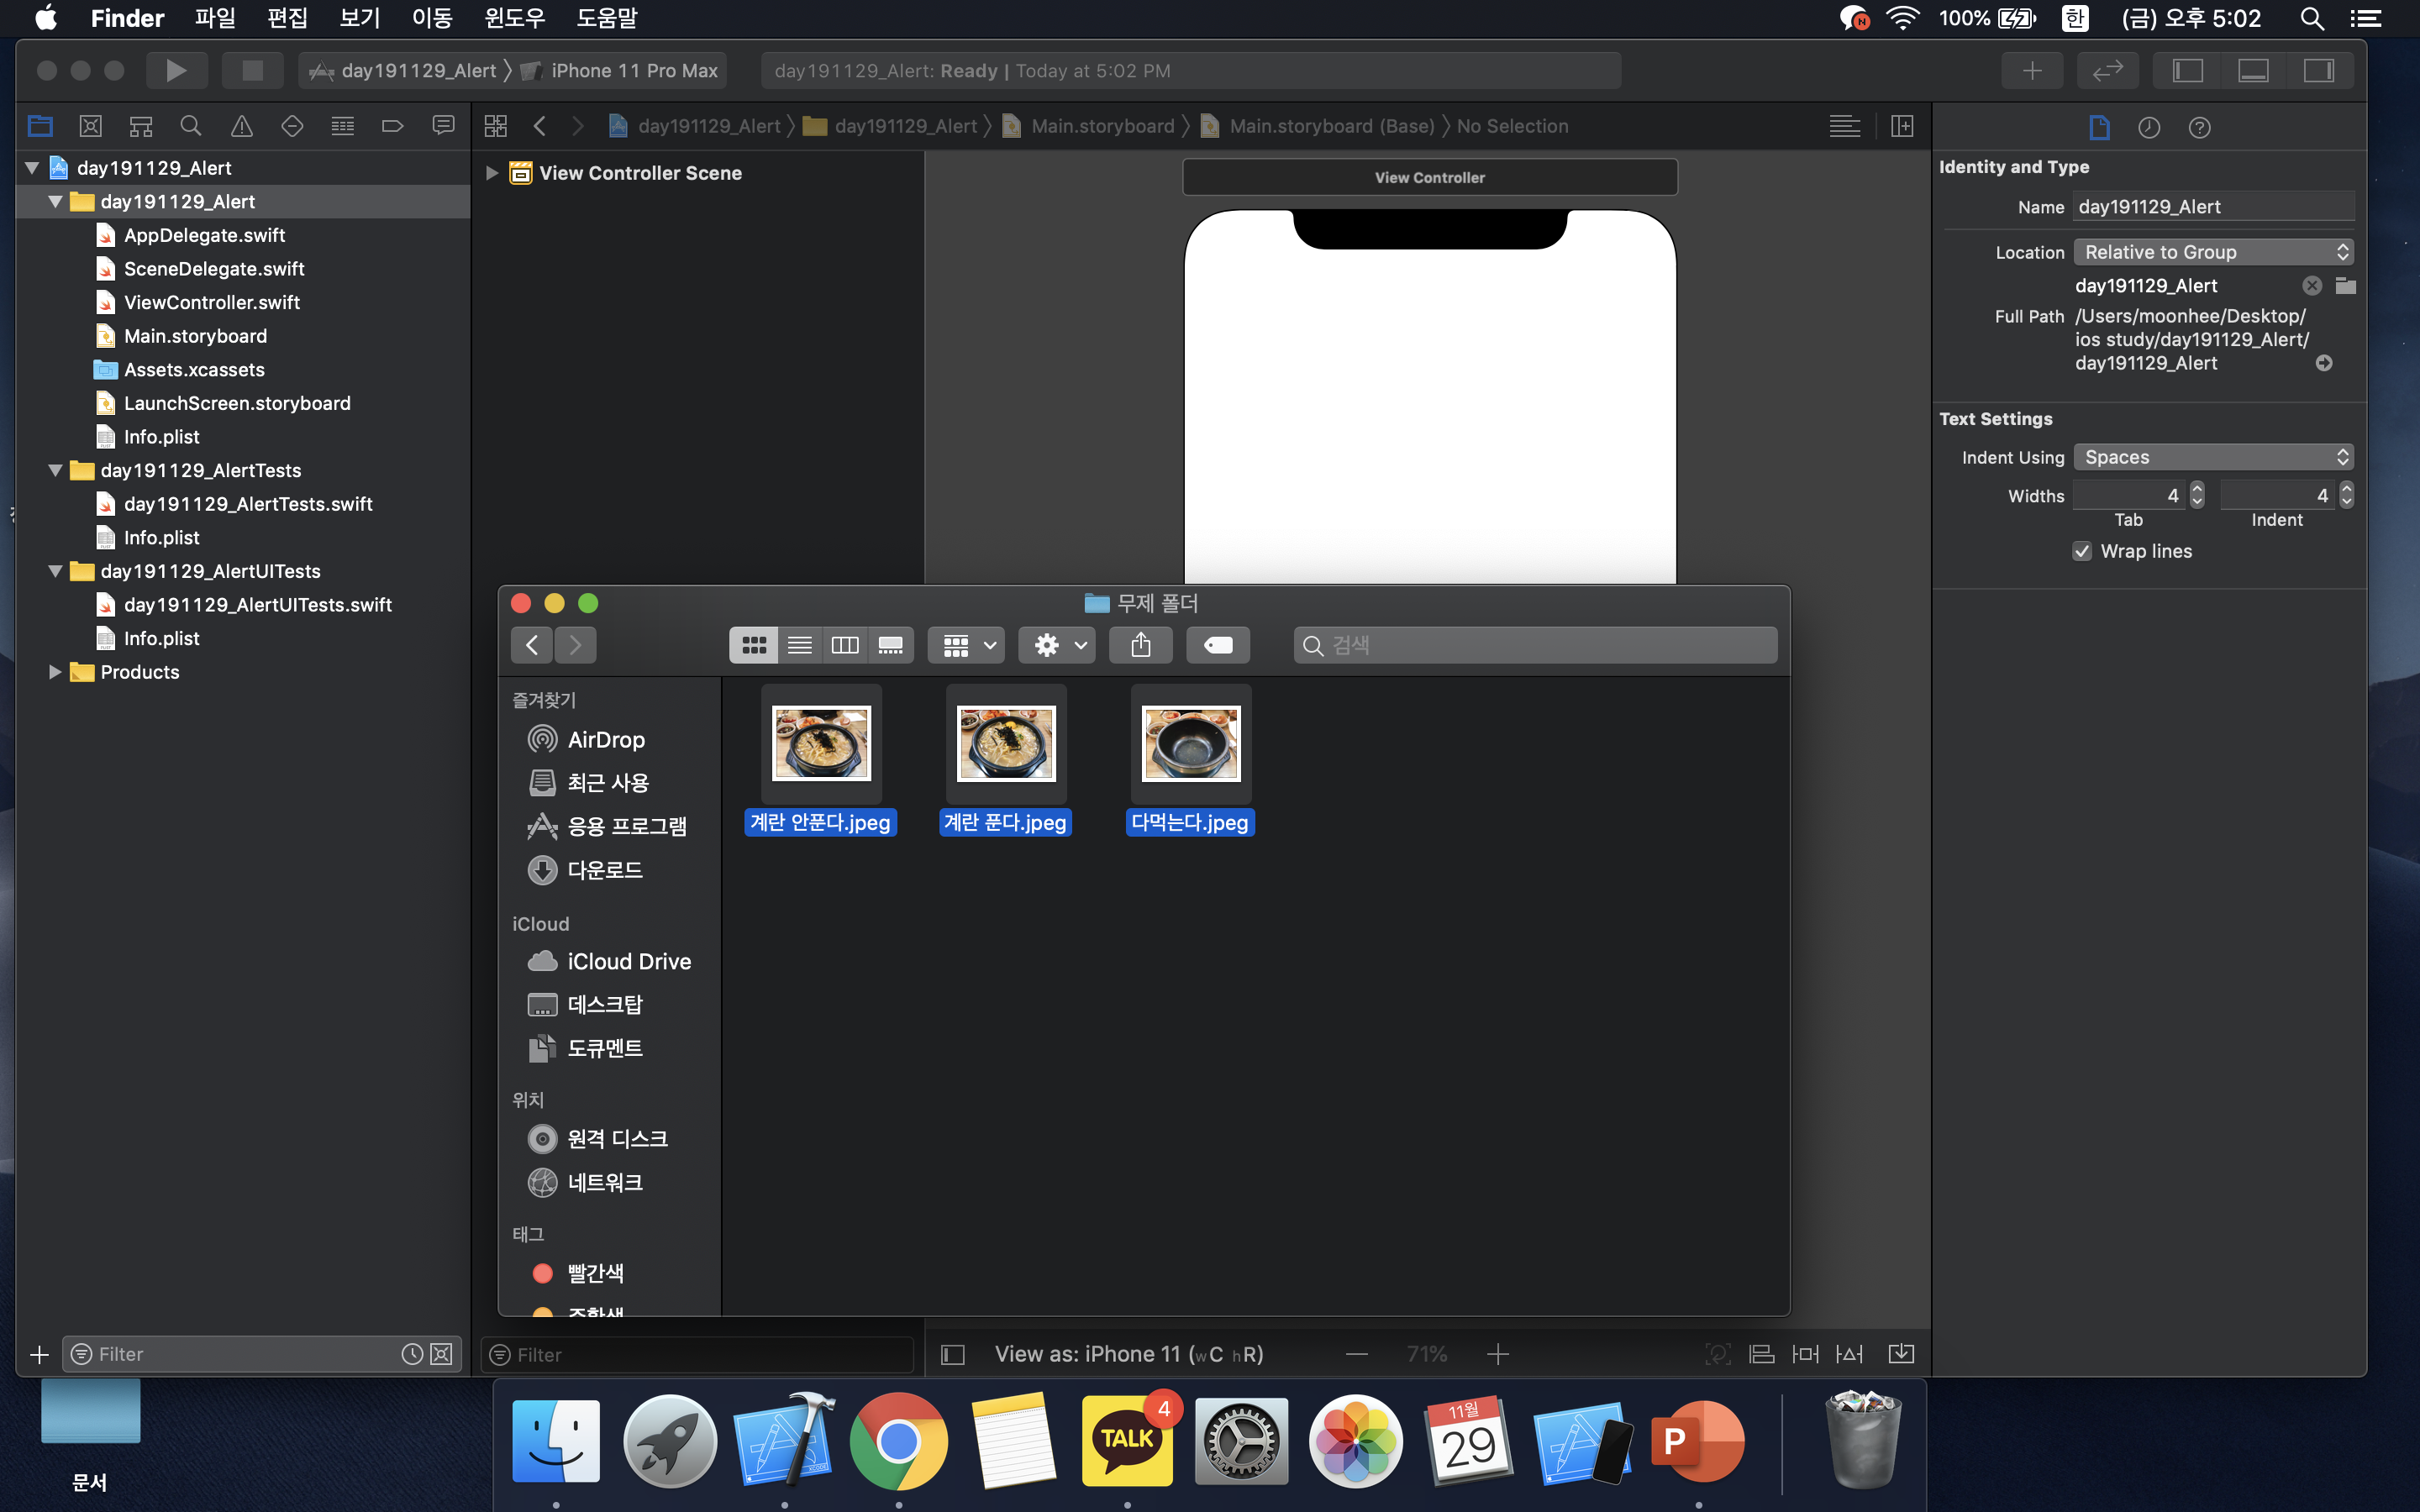Expand the Products folder
This screenshot has height=1512, width=2420.
[55, 672]
